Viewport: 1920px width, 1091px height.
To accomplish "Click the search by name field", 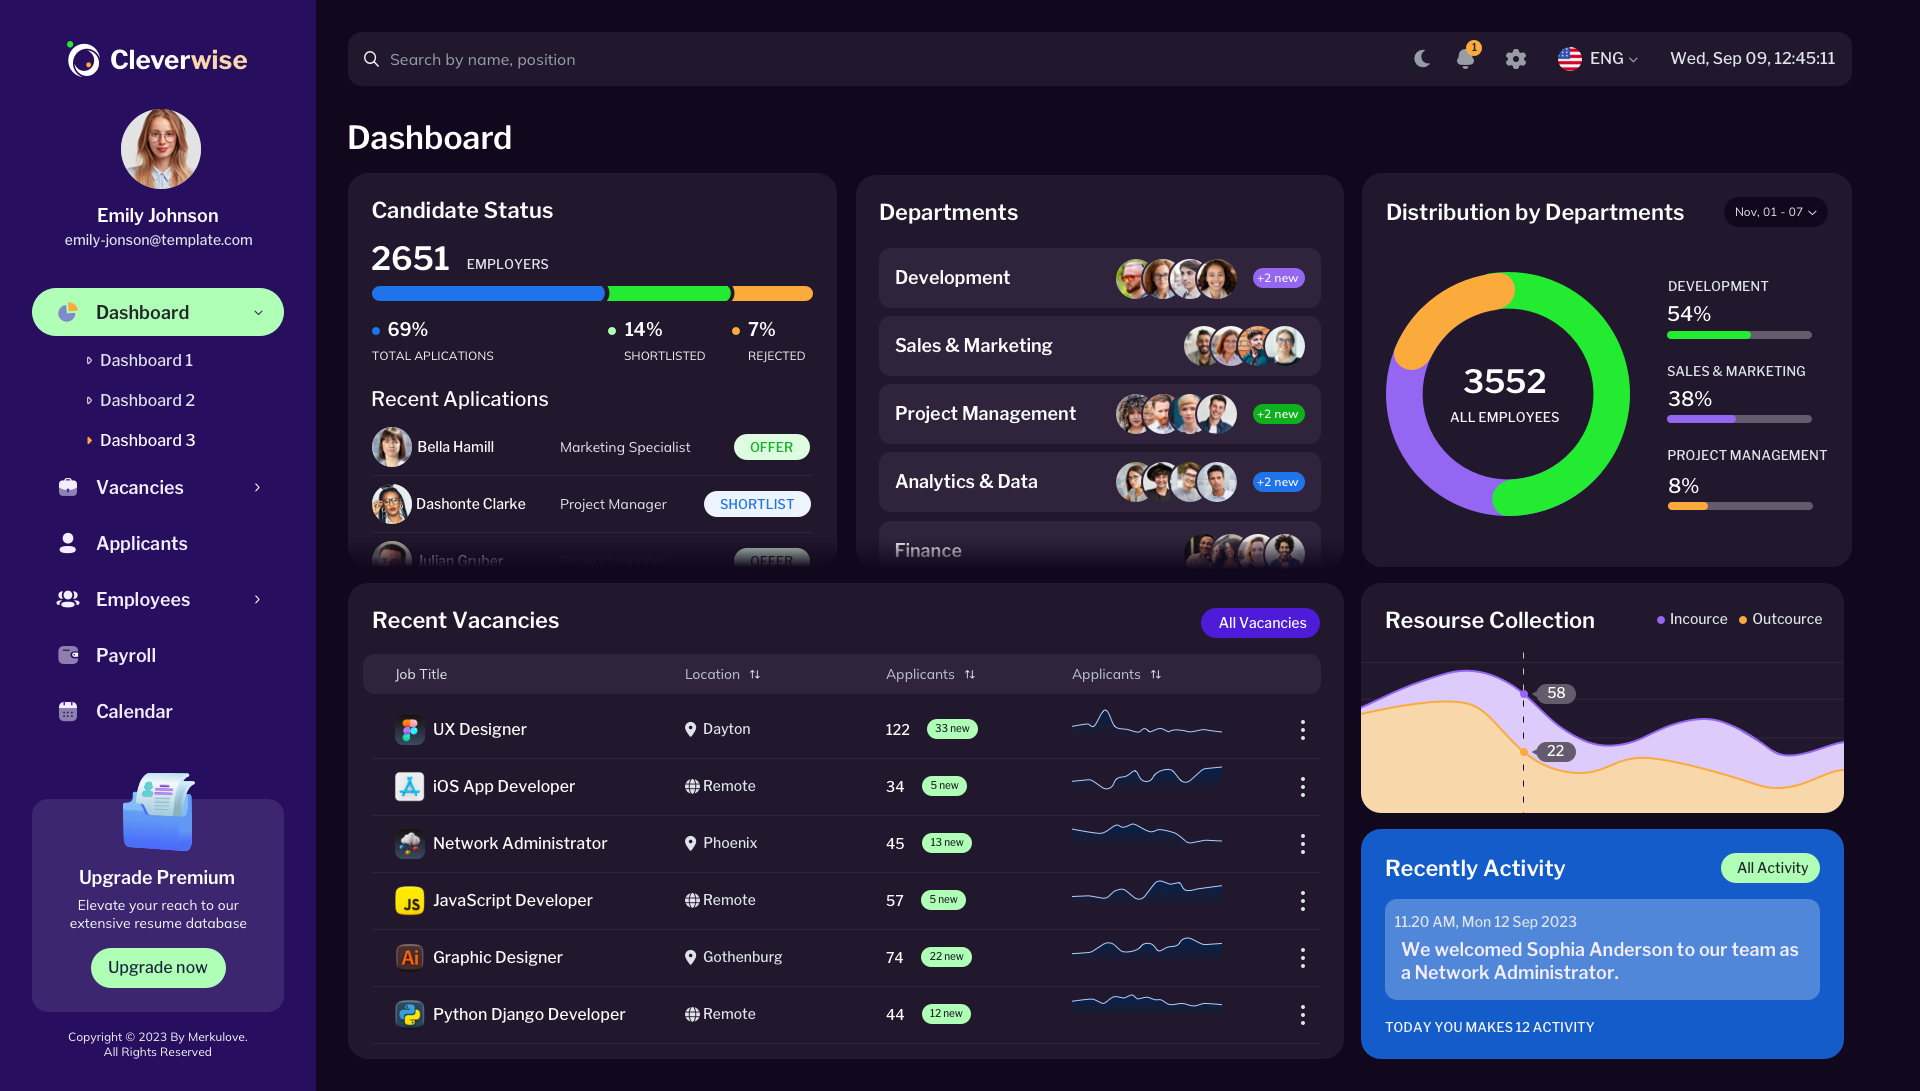I will (x=600, y=59).
